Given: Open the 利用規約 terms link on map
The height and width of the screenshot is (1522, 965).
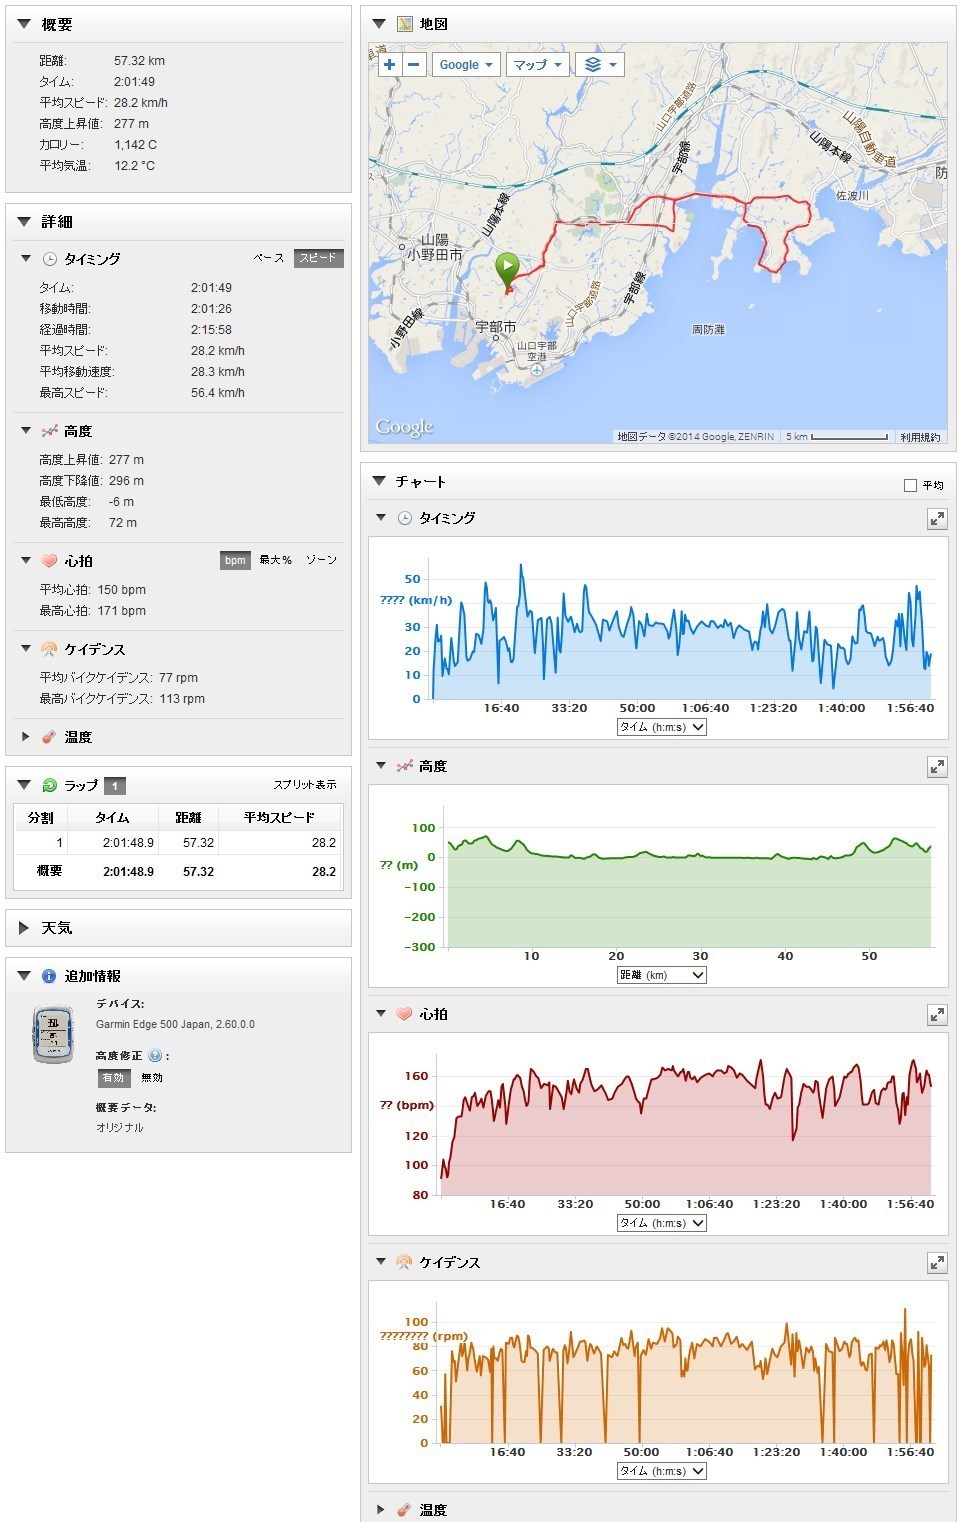Looking at the screenshot, I should 920,437.
